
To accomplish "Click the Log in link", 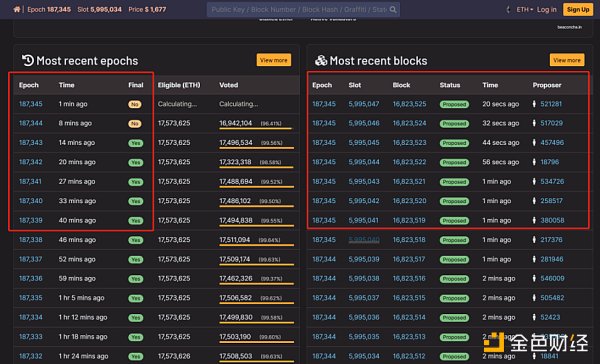I will [x=546, y=10].
